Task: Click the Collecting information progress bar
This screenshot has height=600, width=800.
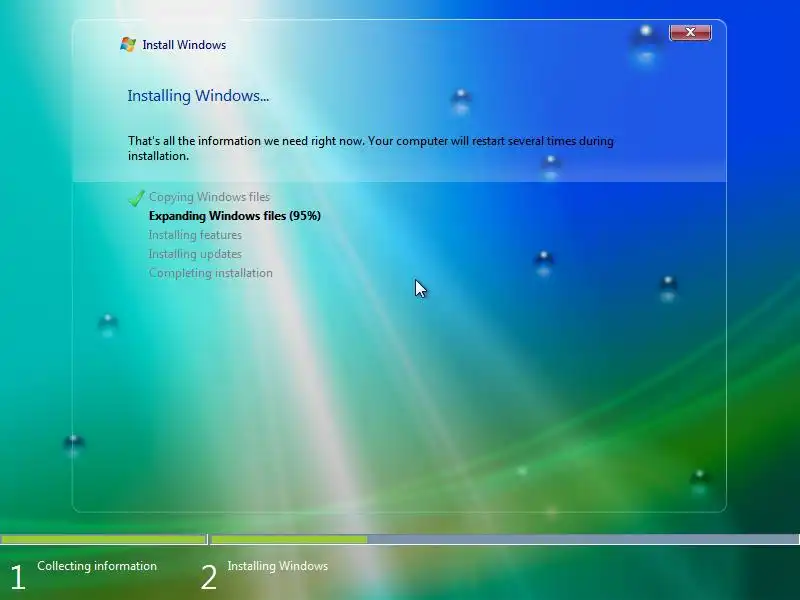Action: point(103,539)
